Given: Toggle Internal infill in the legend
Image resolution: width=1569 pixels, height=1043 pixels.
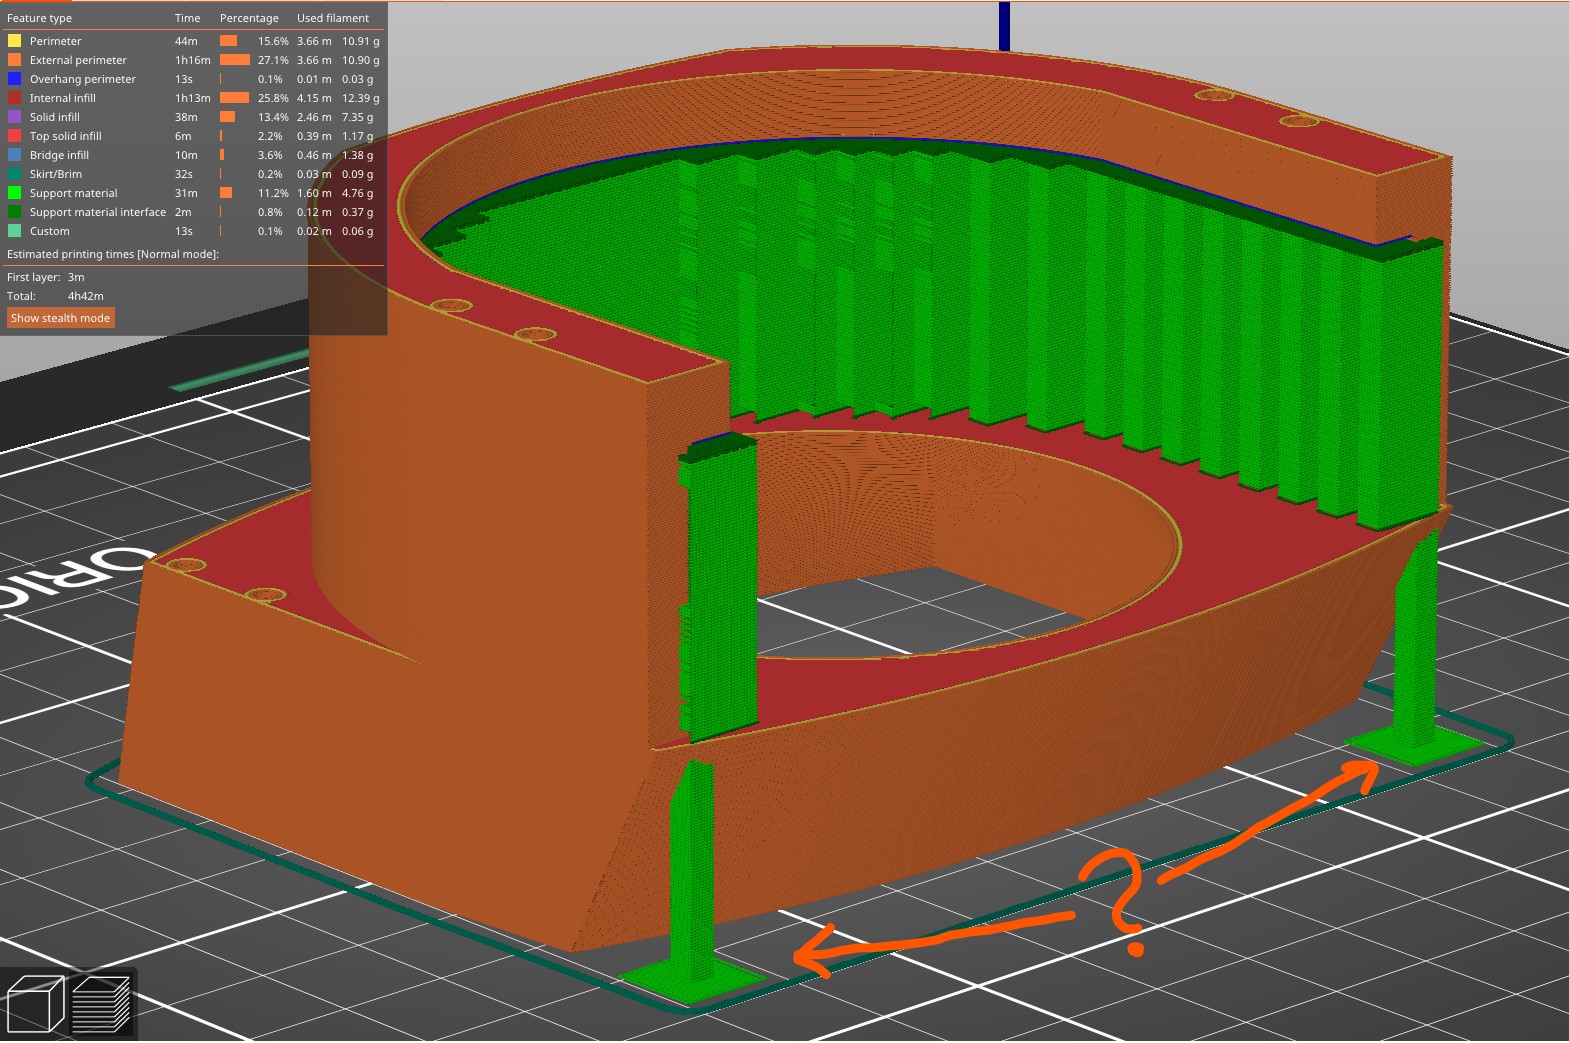Looking at the screenshot, I should [62, 98].
